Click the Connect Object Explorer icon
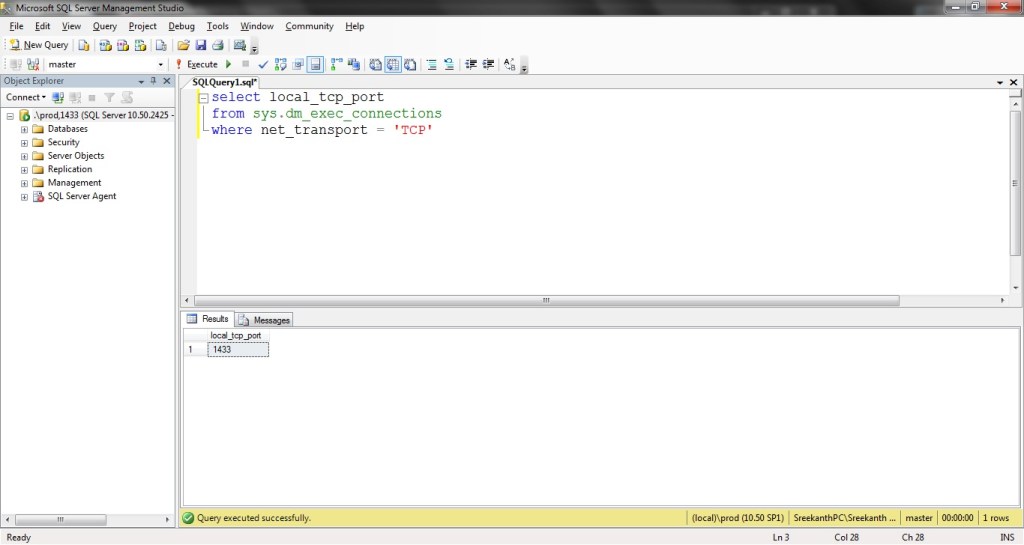Screen dimensions: 1024x545 58,97
